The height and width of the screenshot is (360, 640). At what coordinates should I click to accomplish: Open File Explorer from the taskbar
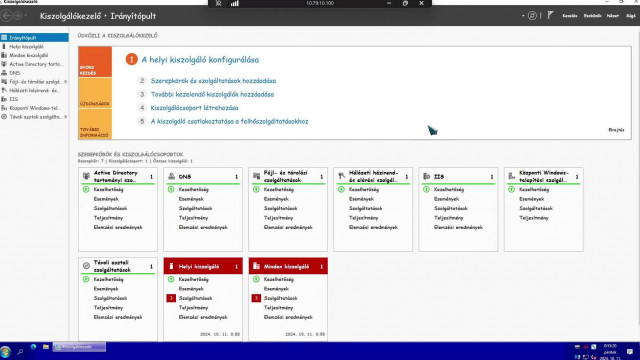[x=46, y=347]
